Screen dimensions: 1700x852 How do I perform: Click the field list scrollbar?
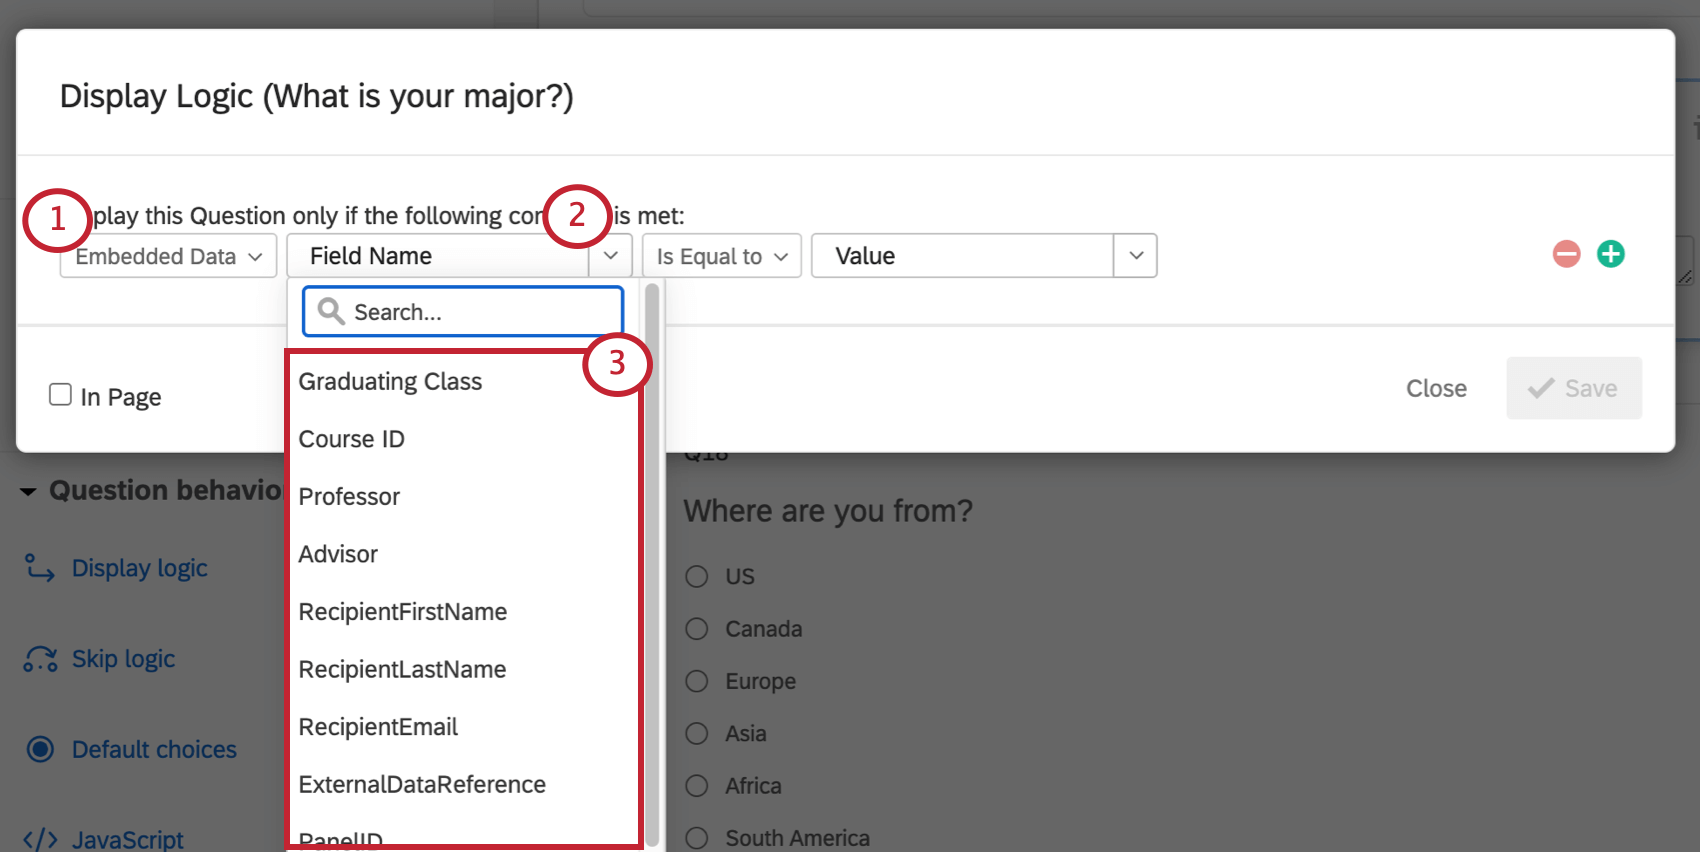[x=652, y=560]
